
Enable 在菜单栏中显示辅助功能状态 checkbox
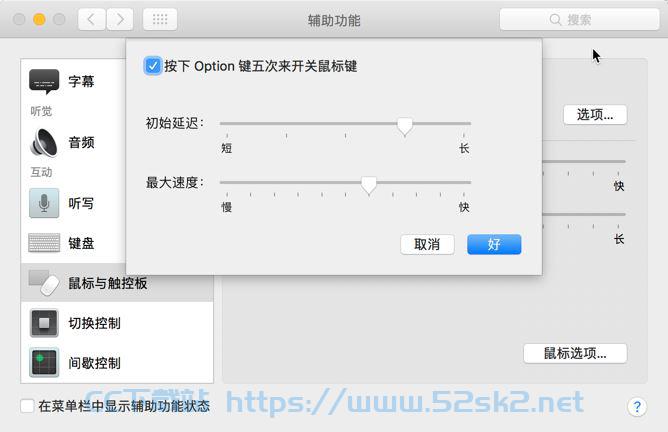pyautogui.click(x=27, y=406)
